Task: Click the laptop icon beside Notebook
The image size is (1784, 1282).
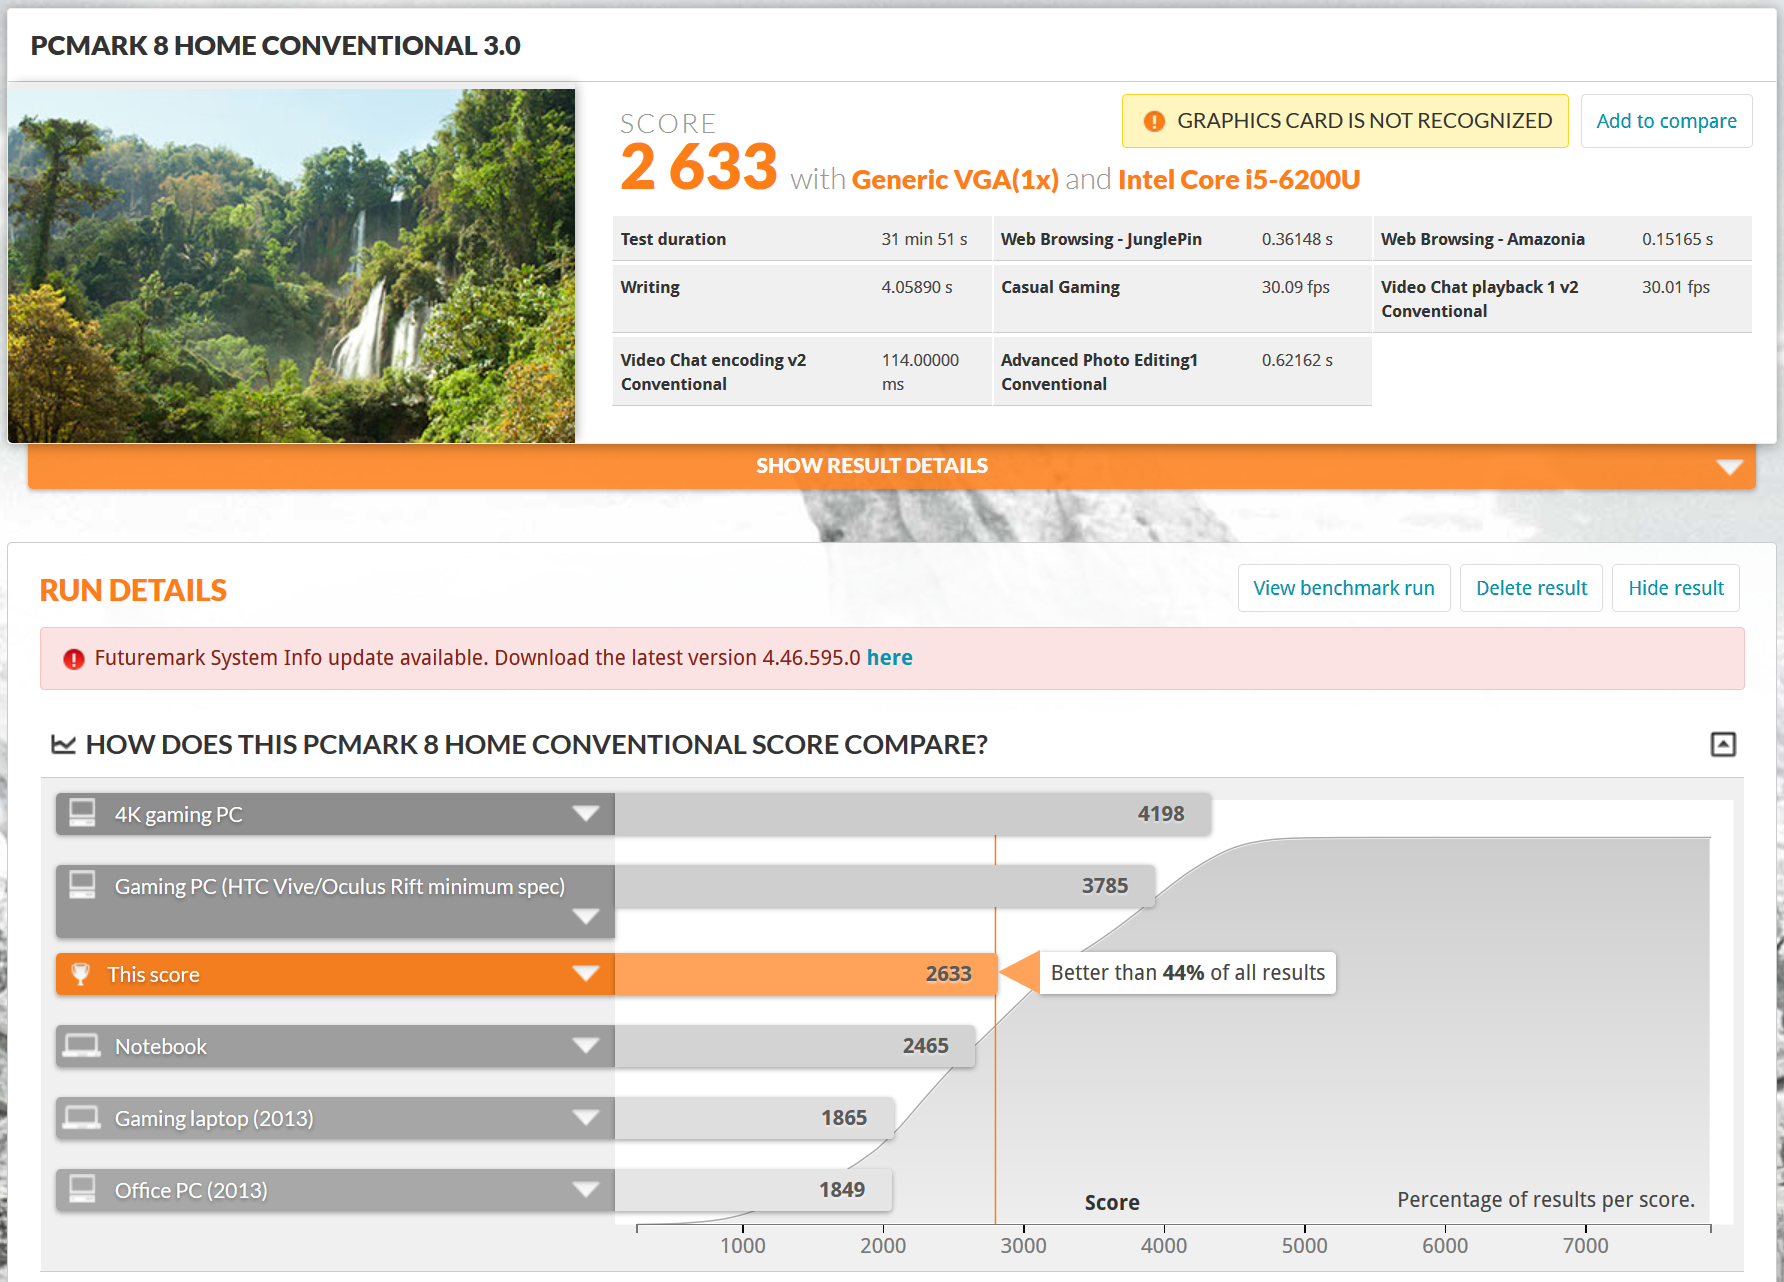Action: pos(82,1046)
